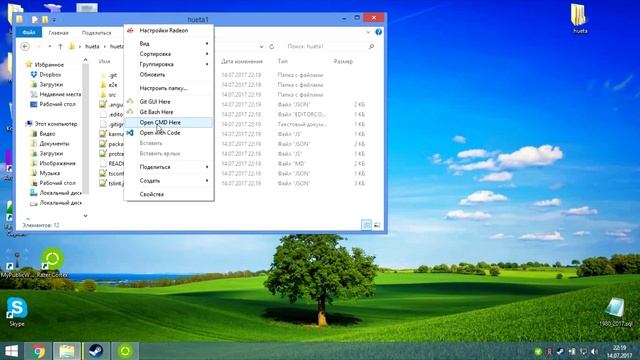
Task: Sort by Размер column header
Action: (343, 61)
